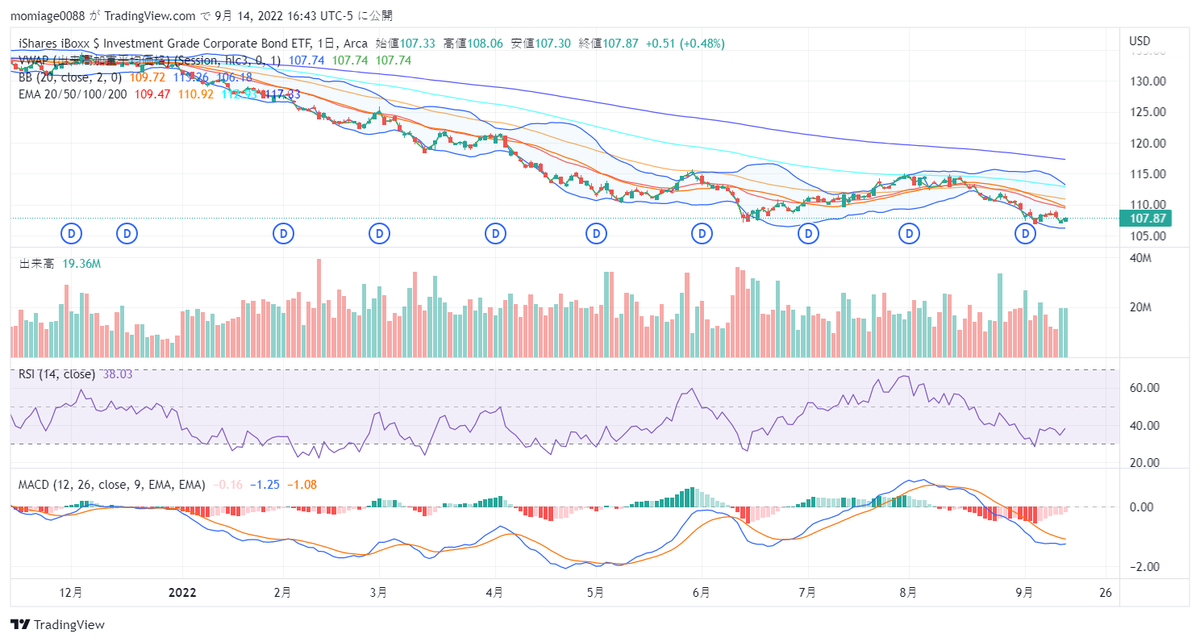1200x642 pixels.
Task: Click the MACD histogram value −0.16
Action: [x=229, y=484]
